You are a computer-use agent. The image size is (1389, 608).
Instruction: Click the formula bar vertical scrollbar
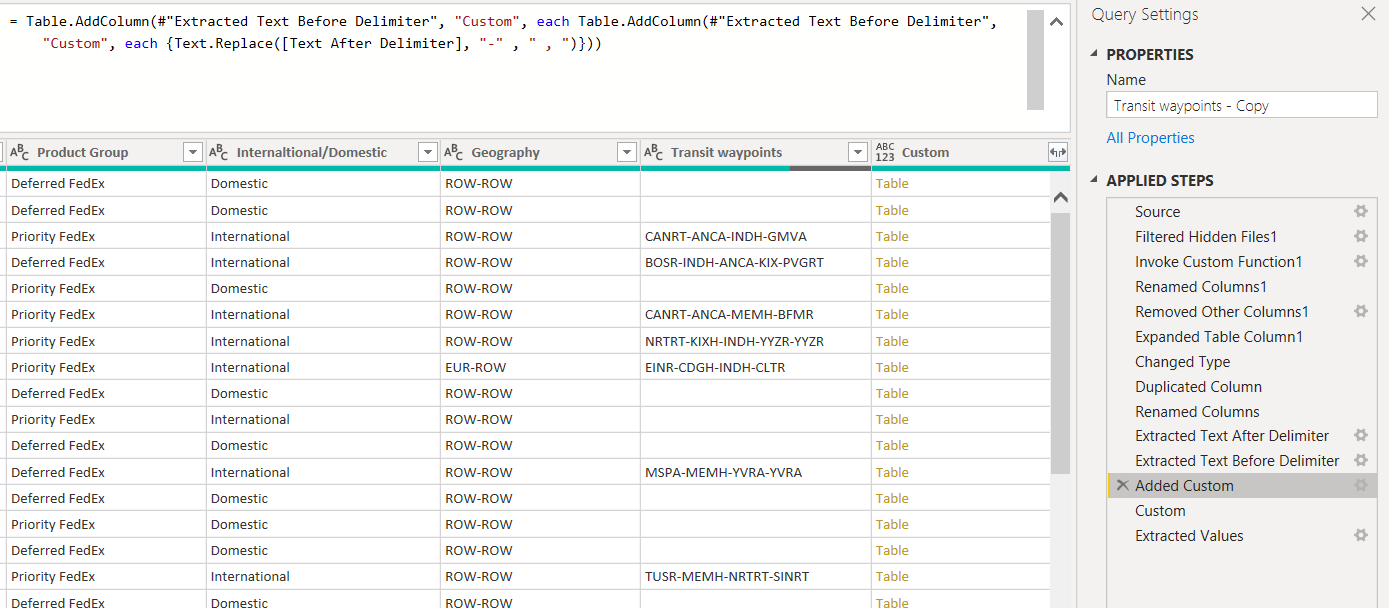point(1035,60)
